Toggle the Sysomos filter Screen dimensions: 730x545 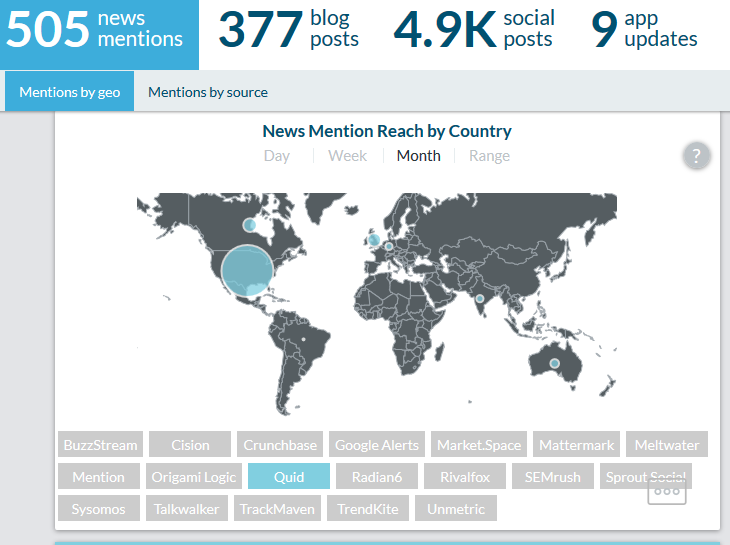(x=99, y=509)
